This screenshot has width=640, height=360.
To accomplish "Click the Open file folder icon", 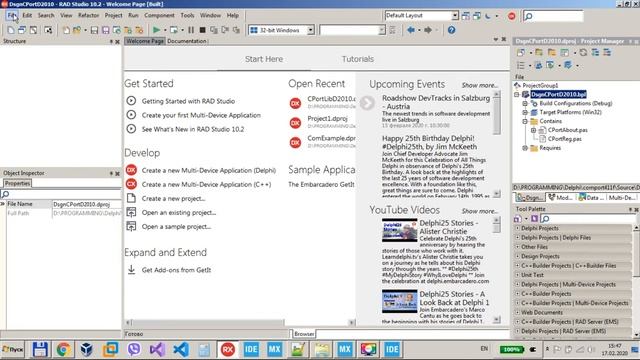I will (x=76, y=30).
